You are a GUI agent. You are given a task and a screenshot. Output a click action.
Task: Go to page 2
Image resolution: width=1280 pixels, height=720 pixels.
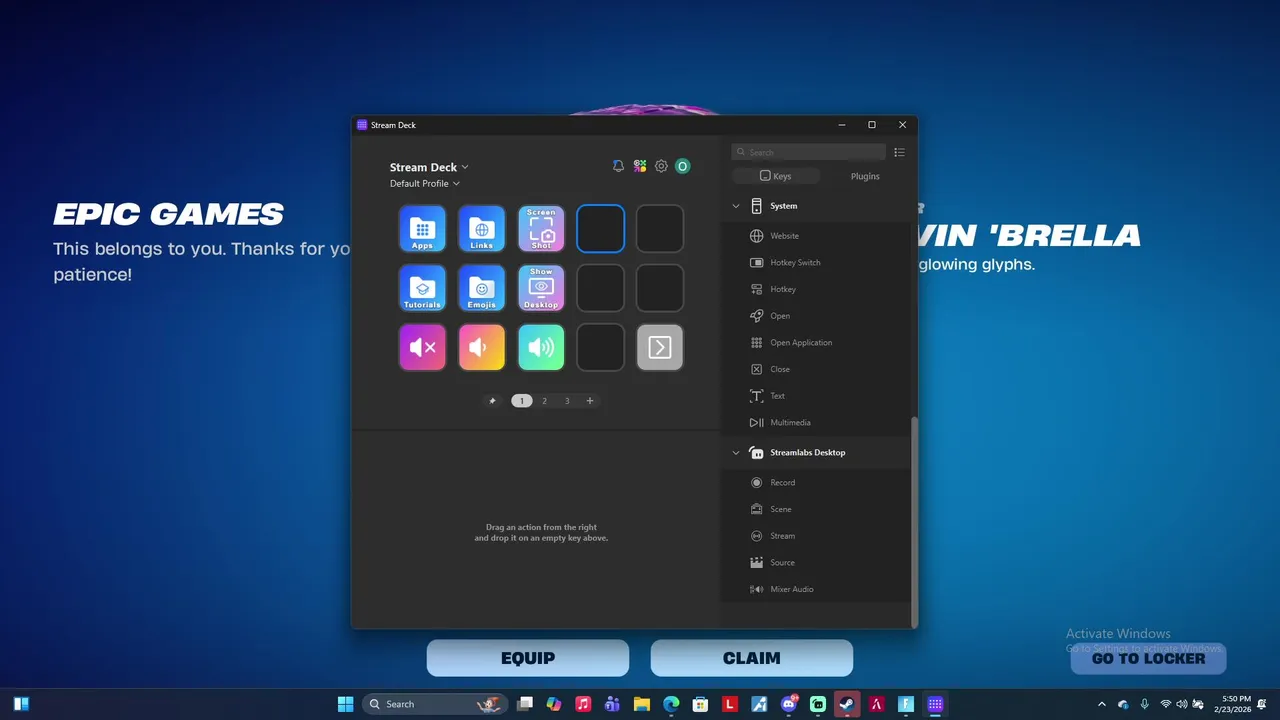click(544, 401)
